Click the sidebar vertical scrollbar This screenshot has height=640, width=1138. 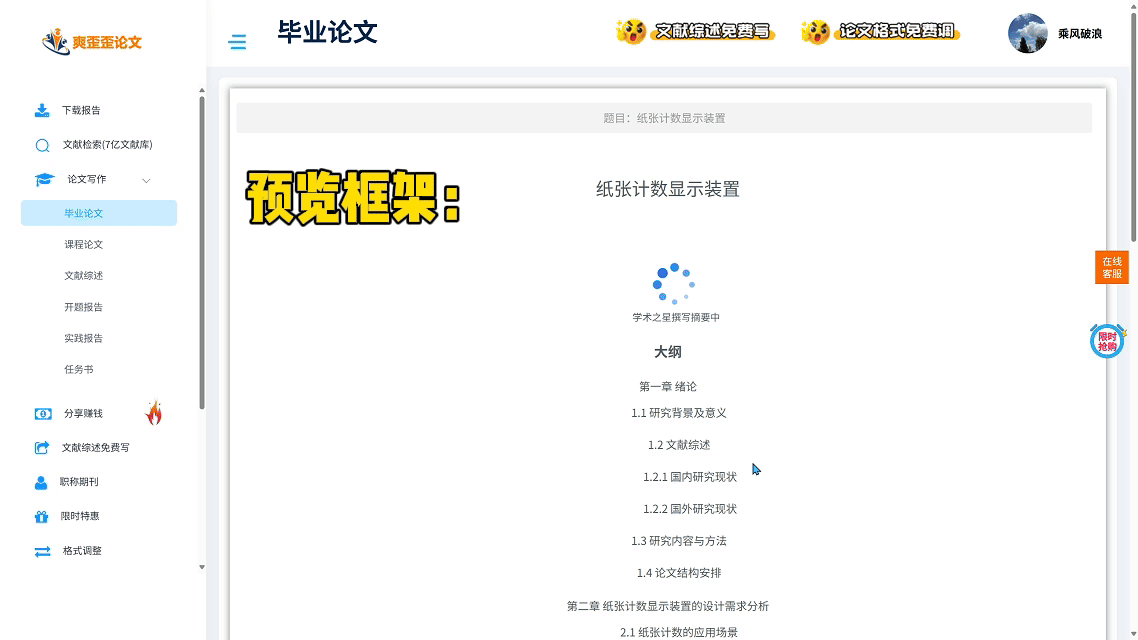coord(202,250)
